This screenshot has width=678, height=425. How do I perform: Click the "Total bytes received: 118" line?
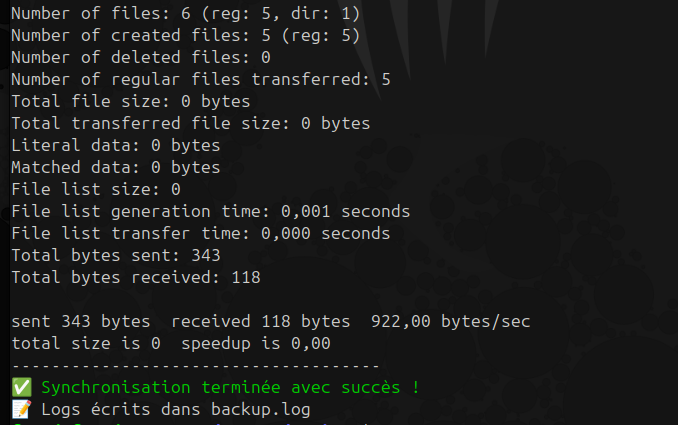coord(135,277)
